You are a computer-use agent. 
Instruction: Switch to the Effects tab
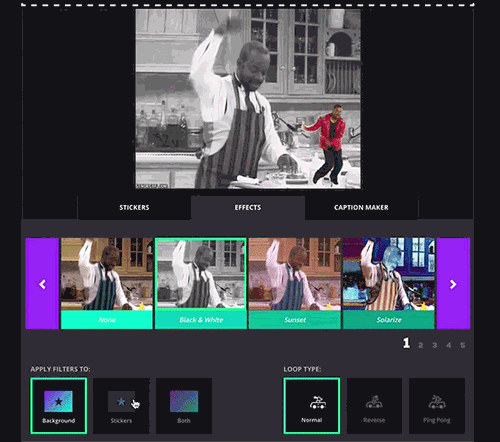tap(248, 207)
